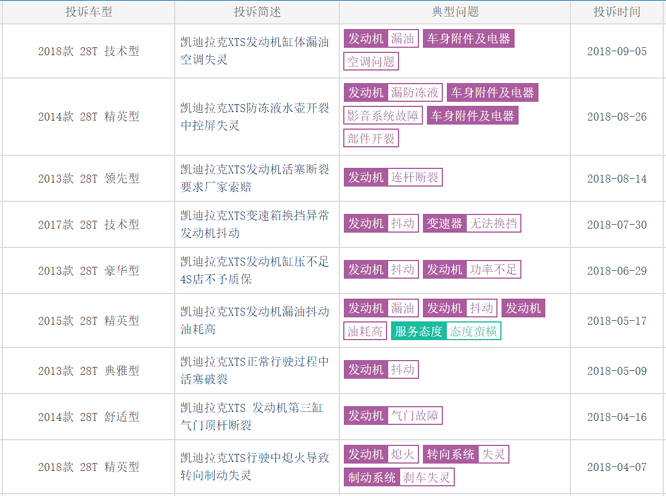Screen dimensions: 666x496
Task: Open complaint 发动机第三缸气门顶杆断裂
Action: pos(252,417)
